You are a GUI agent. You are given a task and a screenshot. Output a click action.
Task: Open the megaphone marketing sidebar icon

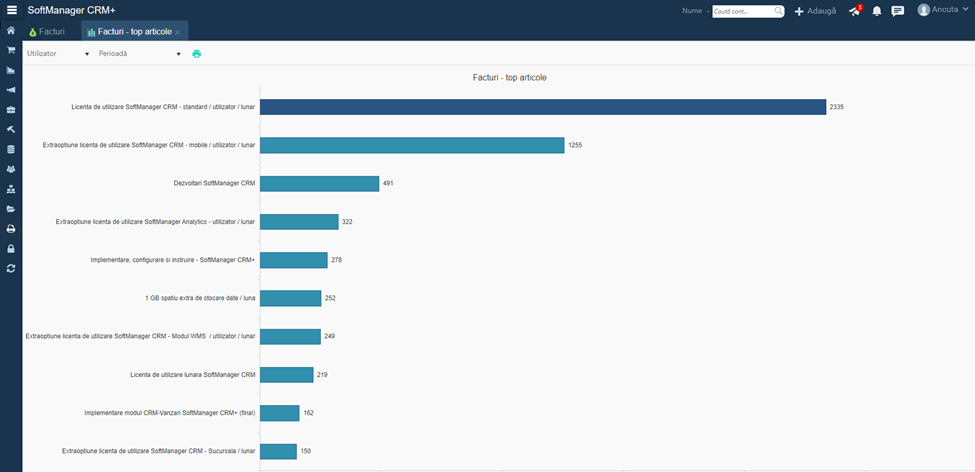[x=11, y=90]
